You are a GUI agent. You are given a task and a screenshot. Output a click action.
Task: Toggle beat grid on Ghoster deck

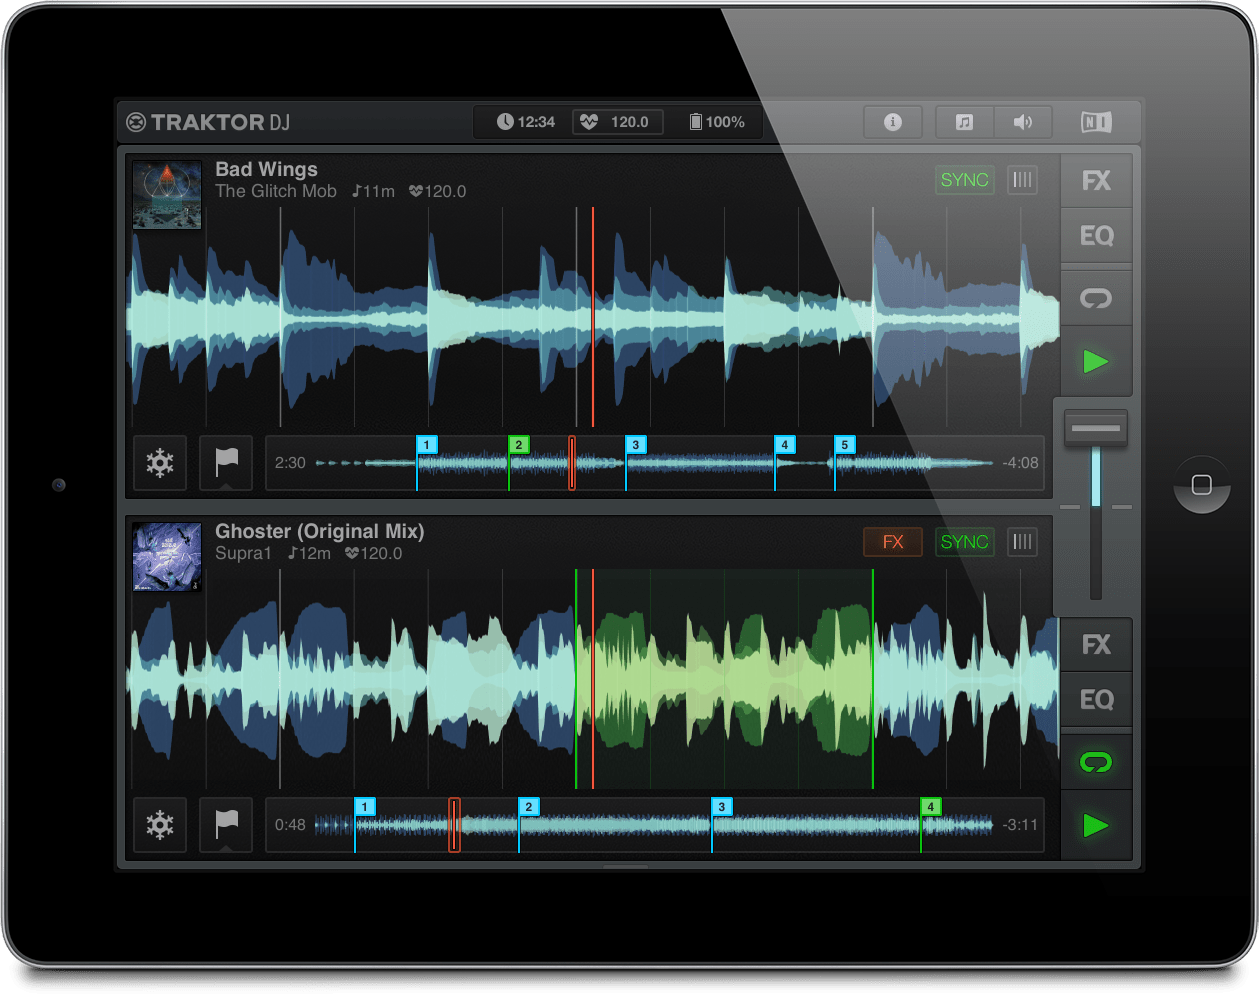coord(1022,542)
